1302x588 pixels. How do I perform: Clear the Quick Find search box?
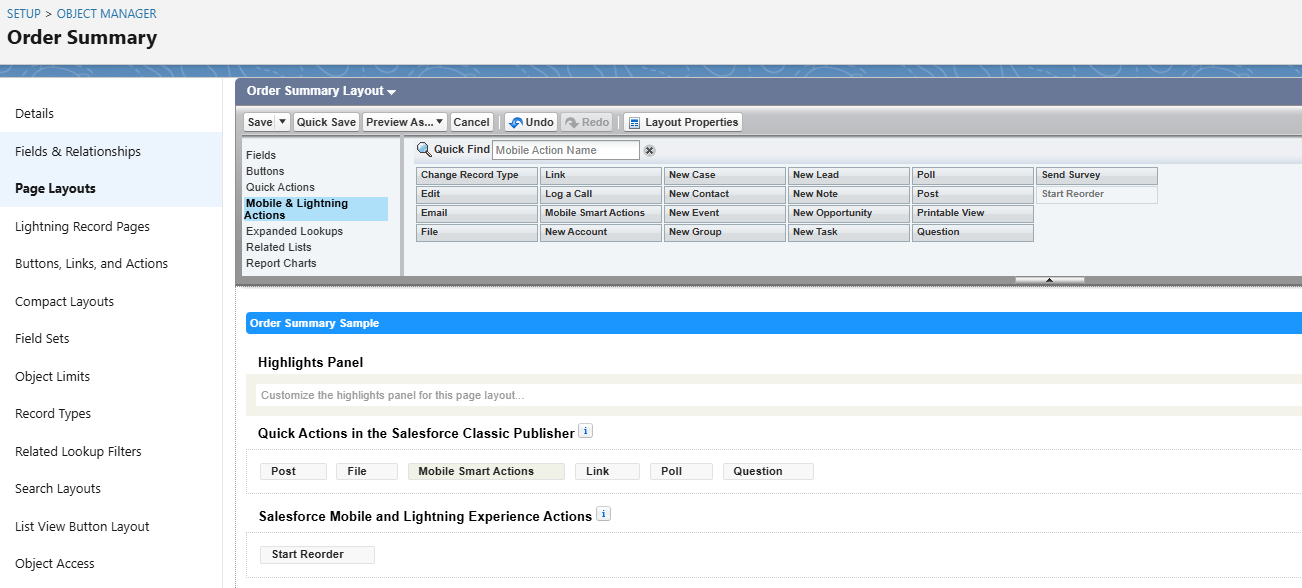(649, 150)
